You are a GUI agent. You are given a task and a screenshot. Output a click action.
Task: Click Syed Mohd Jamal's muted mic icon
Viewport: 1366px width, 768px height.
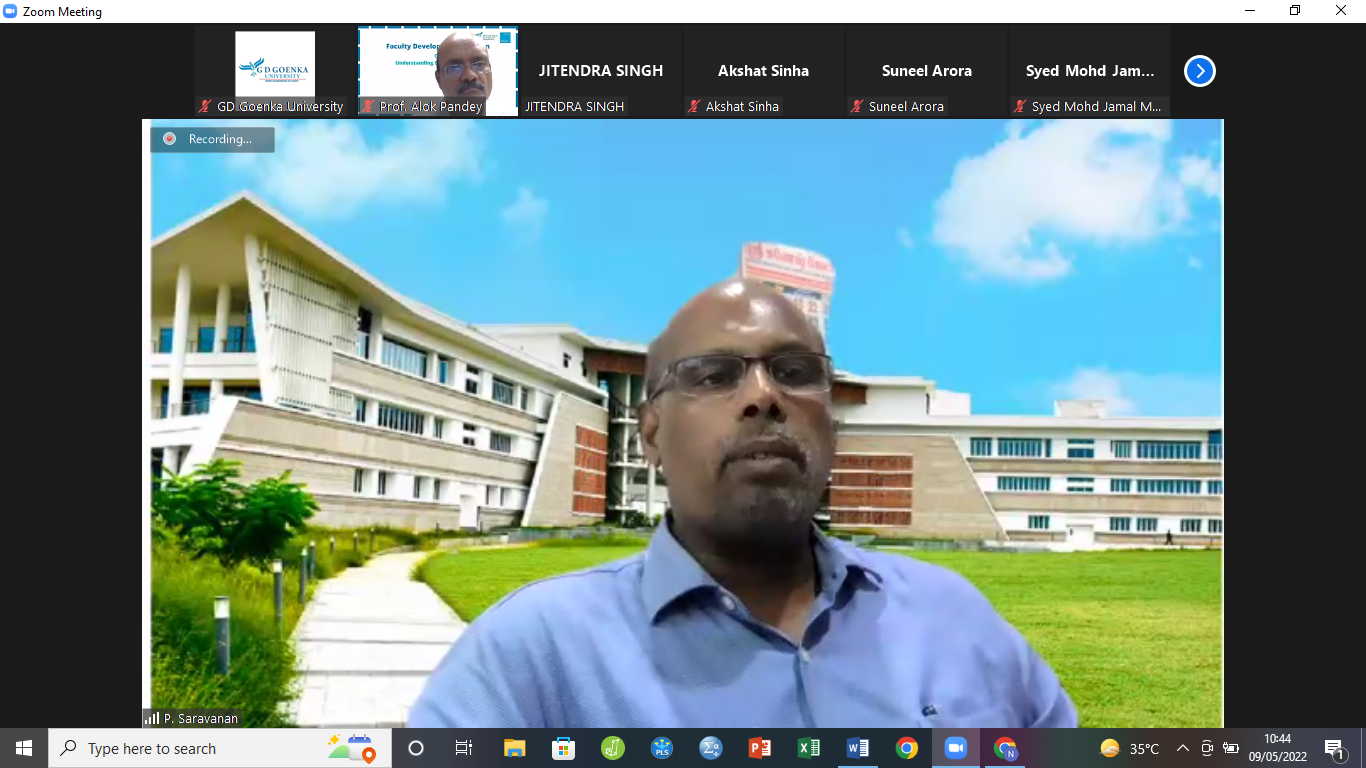coord(1020,106)
